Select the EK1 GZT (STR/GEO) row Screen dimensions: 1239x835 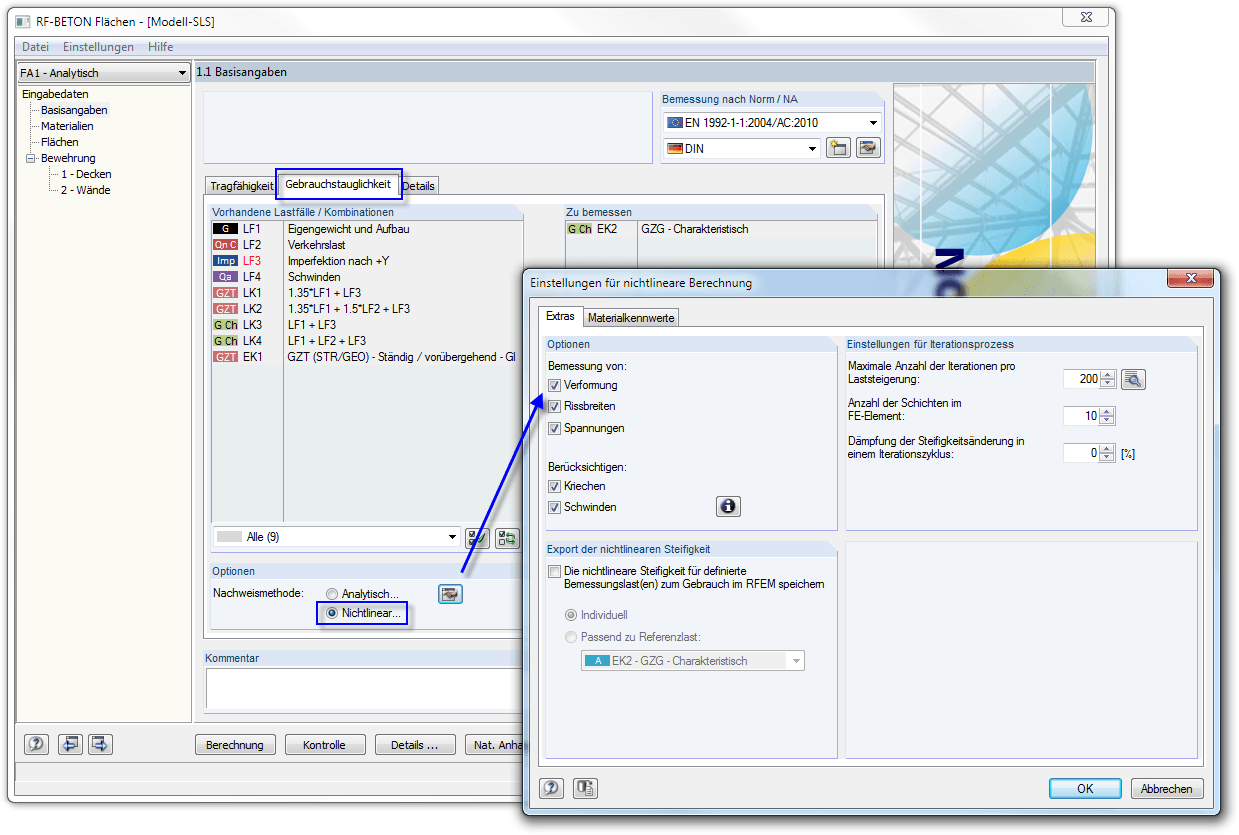coord(367,357)
